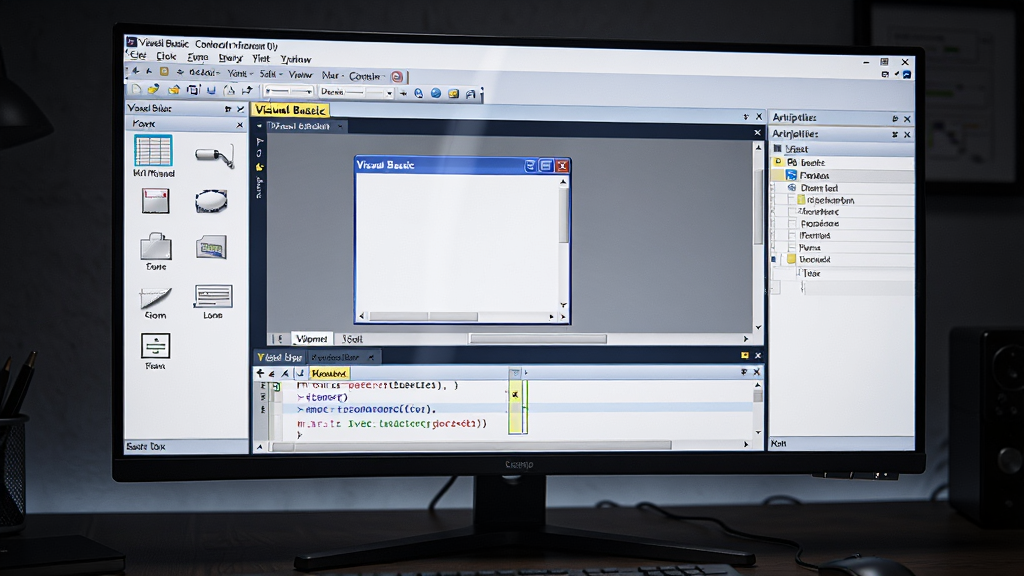
Task: Open the 'Yyriow' menu in menu bar
Action: click(296, 59)
